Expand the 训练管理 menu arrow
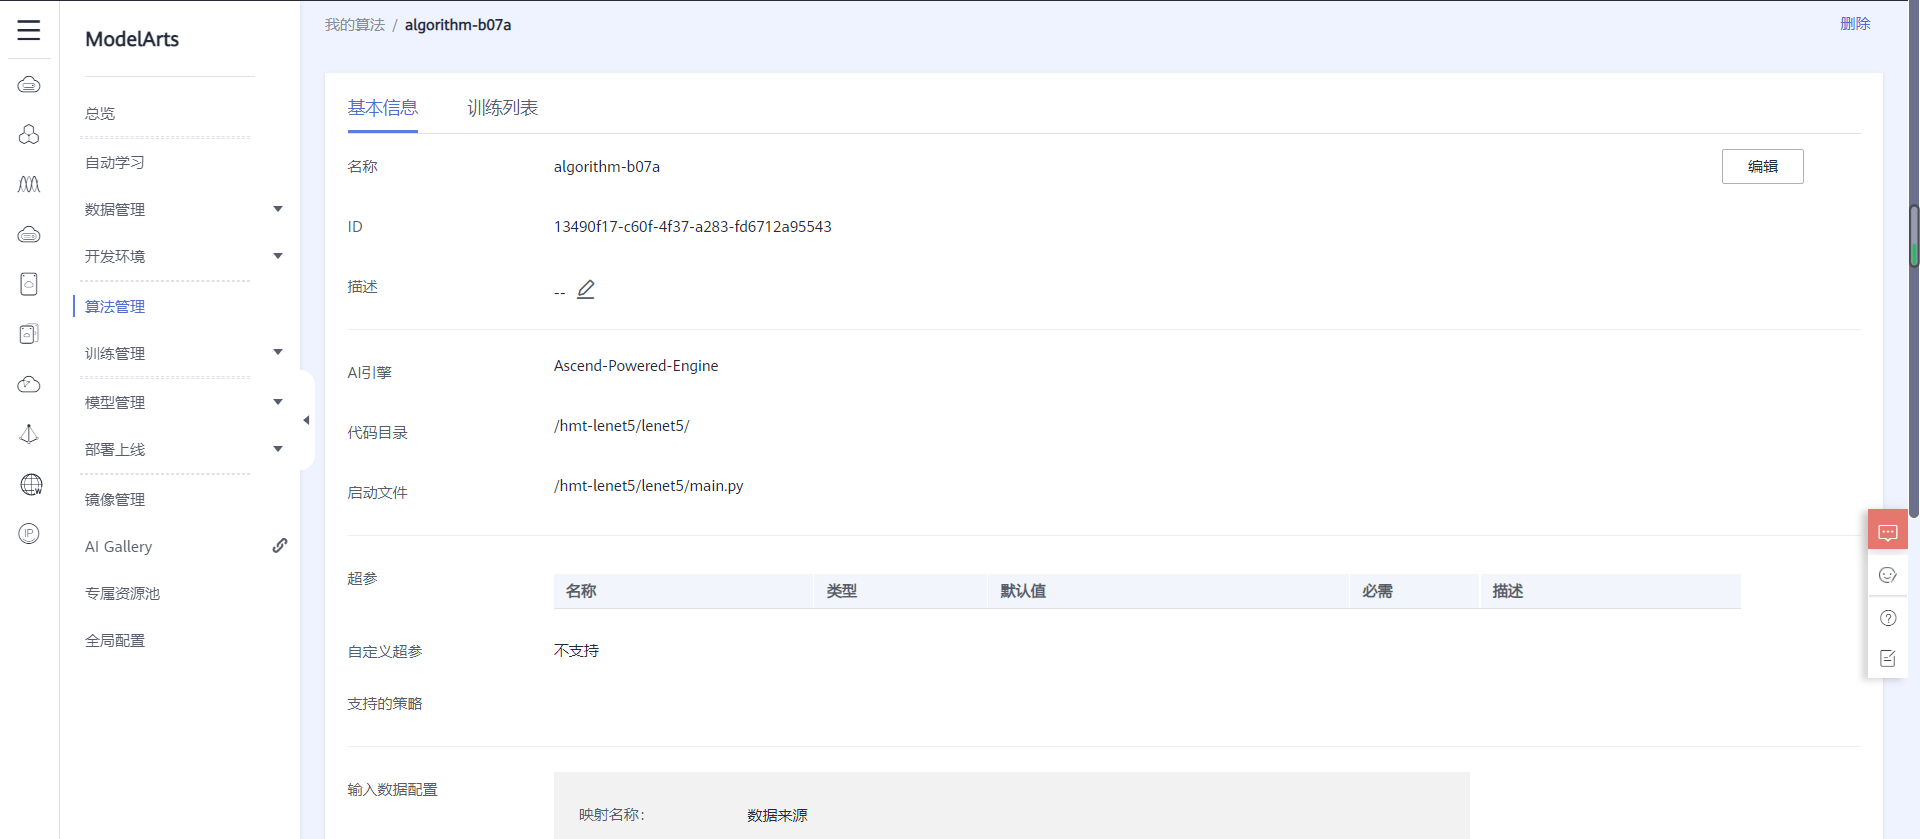The height and width of the screenshot is (839, 1920). [278, 352]
